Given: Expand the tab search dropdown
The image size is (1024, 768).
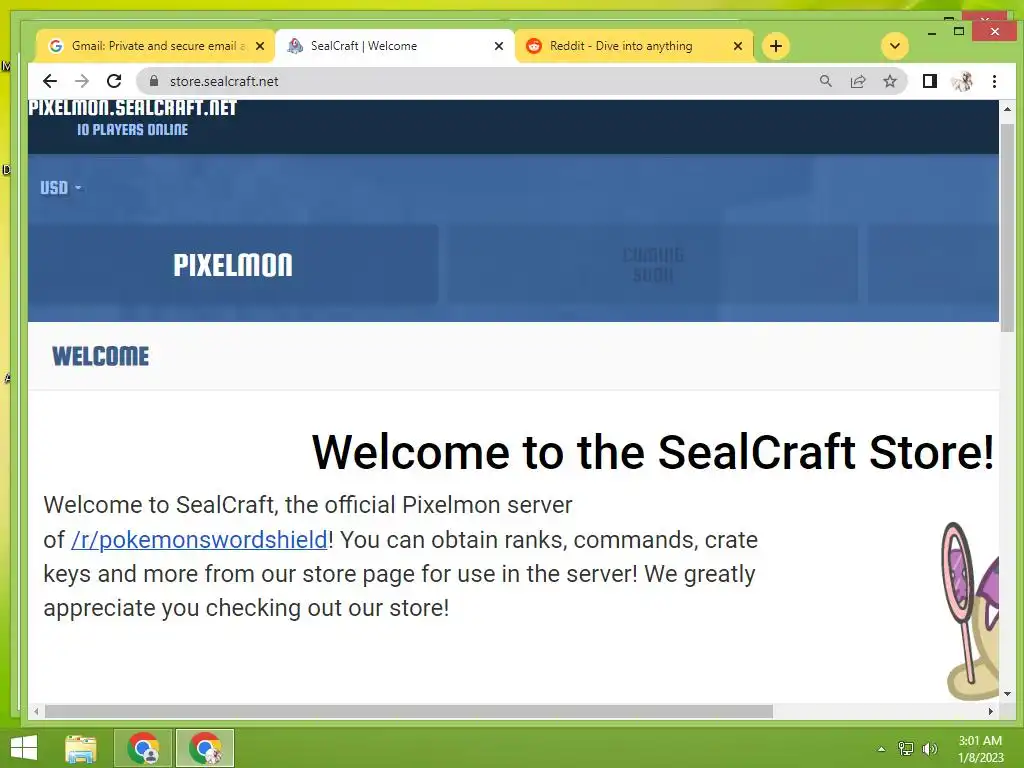Looking at the screenshot, I should click(895, 46).
